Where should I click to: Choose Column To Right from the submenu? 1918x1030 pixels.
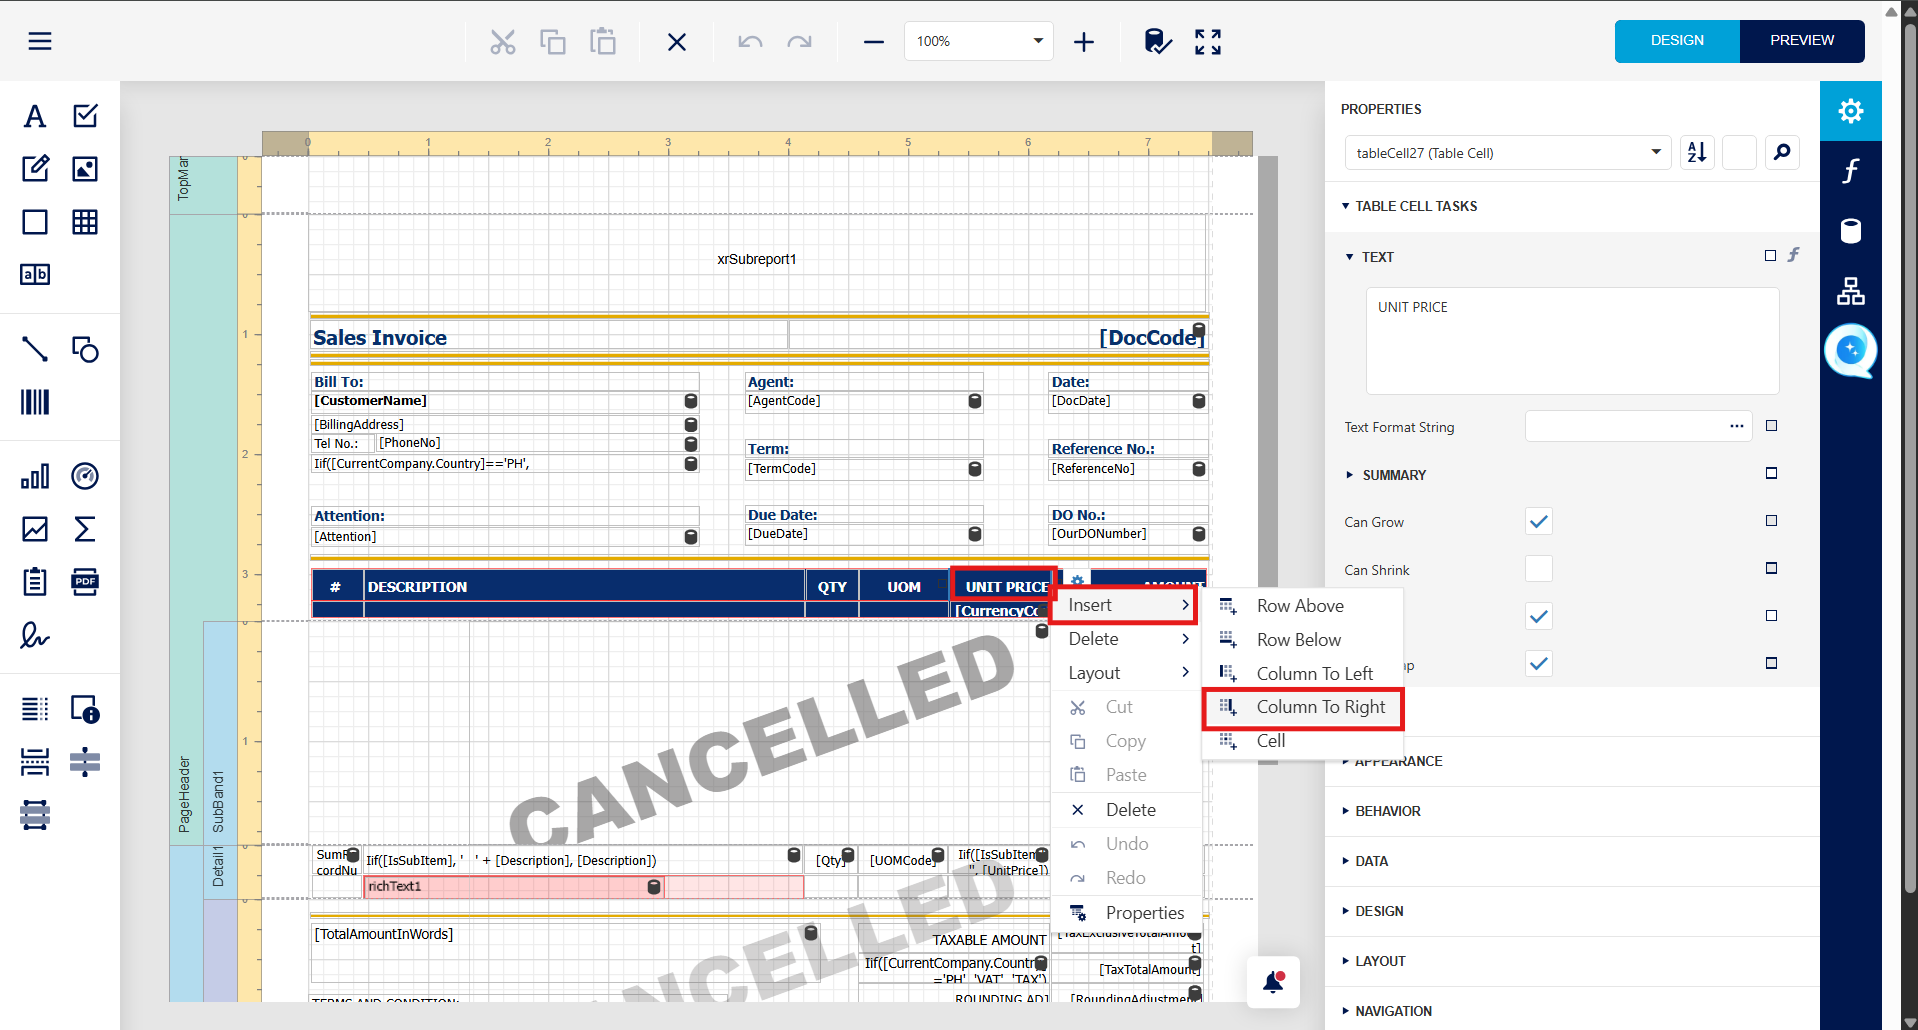(1302, 707)
